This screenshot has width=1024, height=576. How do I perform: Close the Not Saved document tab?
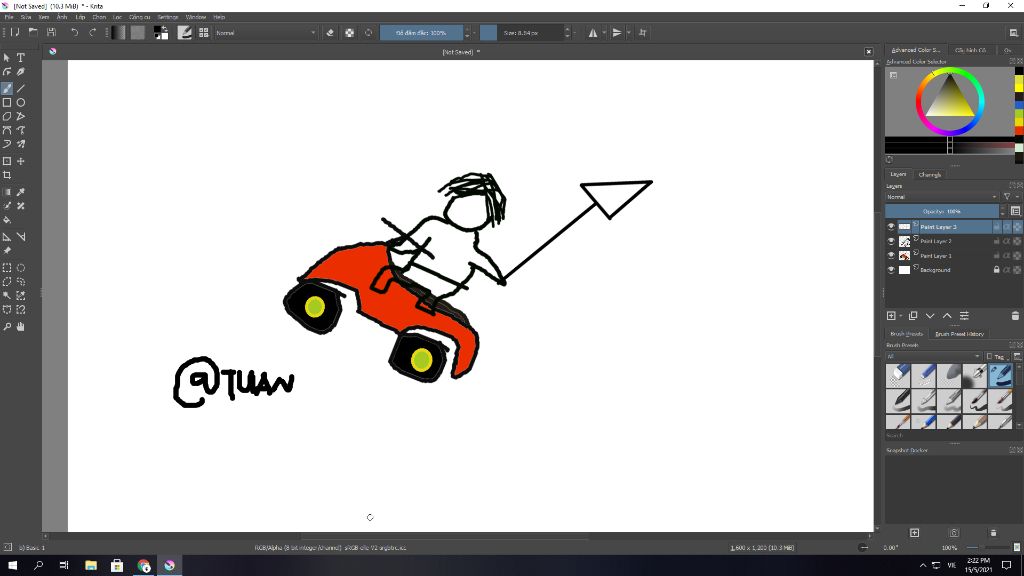[x=869, y=52]
